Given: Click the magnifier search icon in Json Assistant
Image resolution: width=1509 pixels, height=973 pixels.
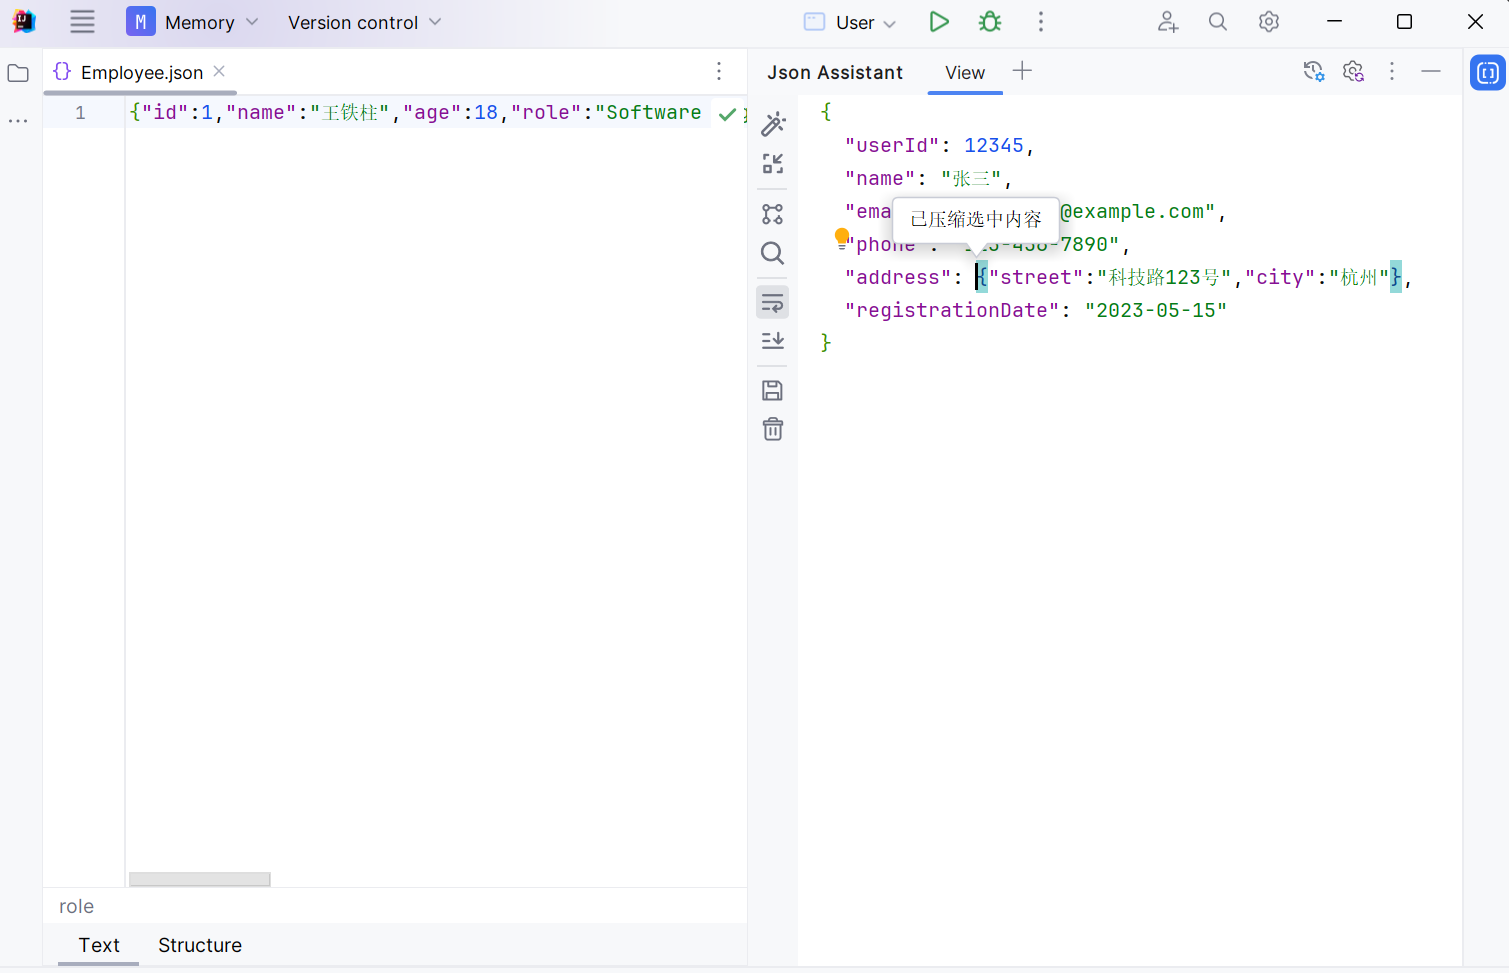Looking at the screenshot, I should pyautogui.click(x=773, y=253).
